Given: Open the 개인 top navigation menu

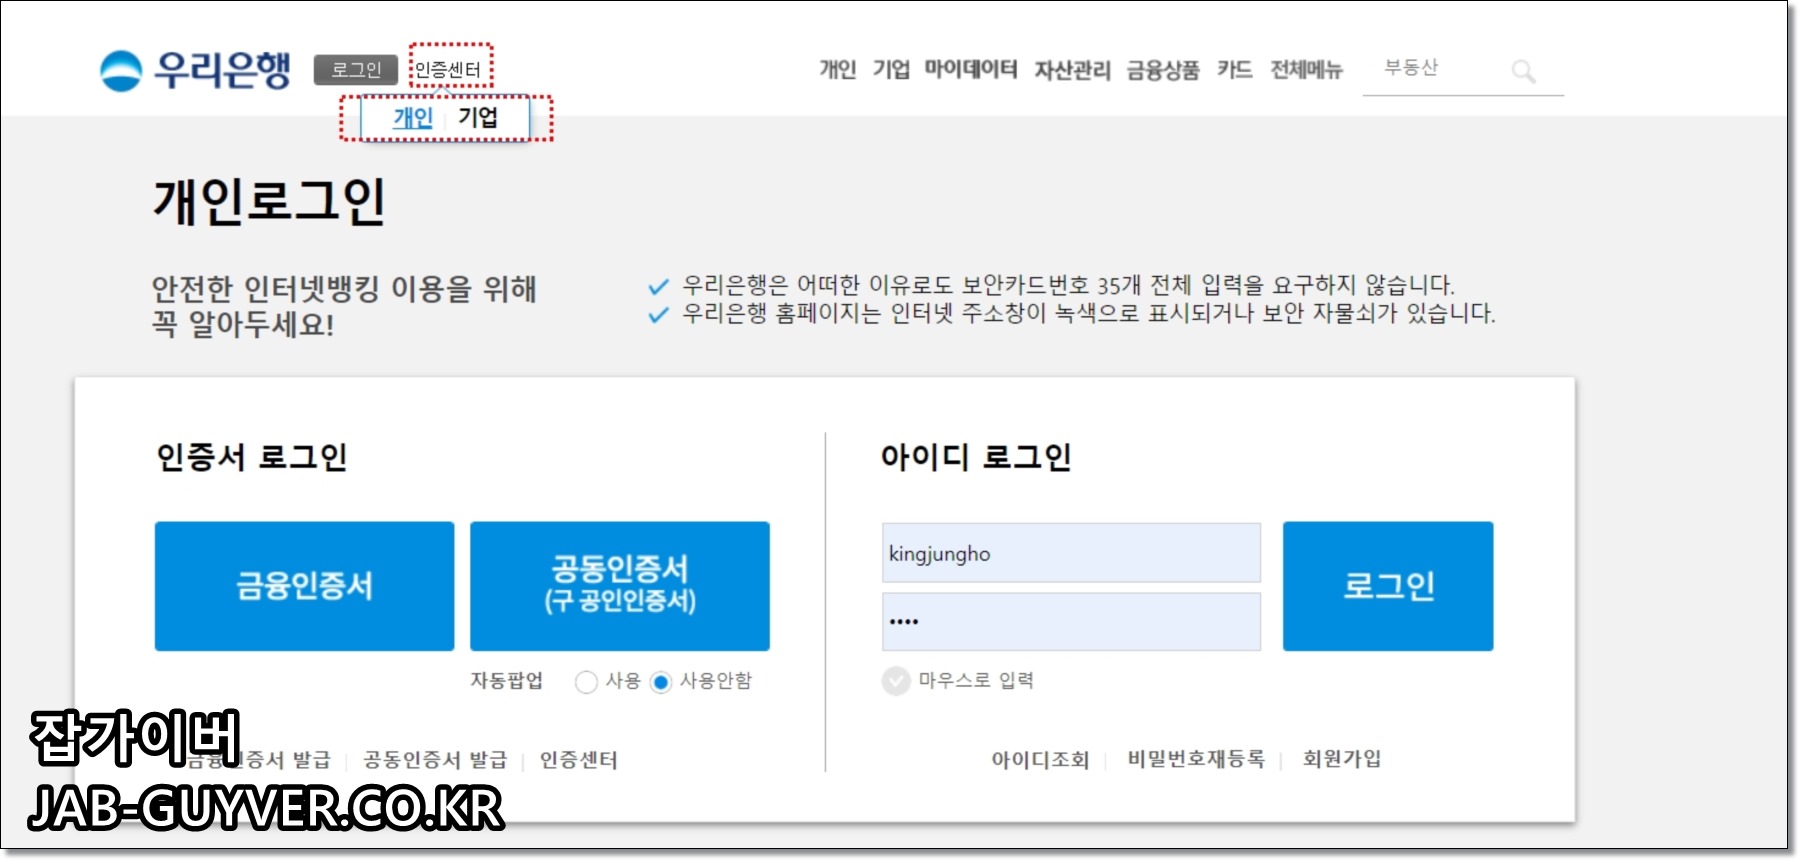Looking at the screenshot, I should (837, 69).
